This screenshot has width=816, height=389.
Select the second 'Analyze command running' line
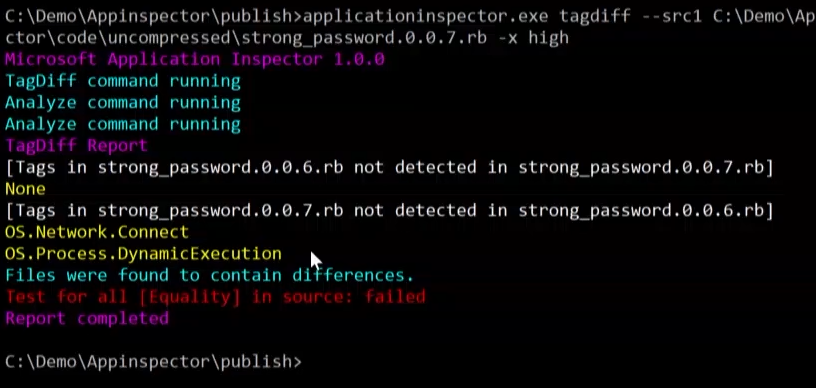123,124
